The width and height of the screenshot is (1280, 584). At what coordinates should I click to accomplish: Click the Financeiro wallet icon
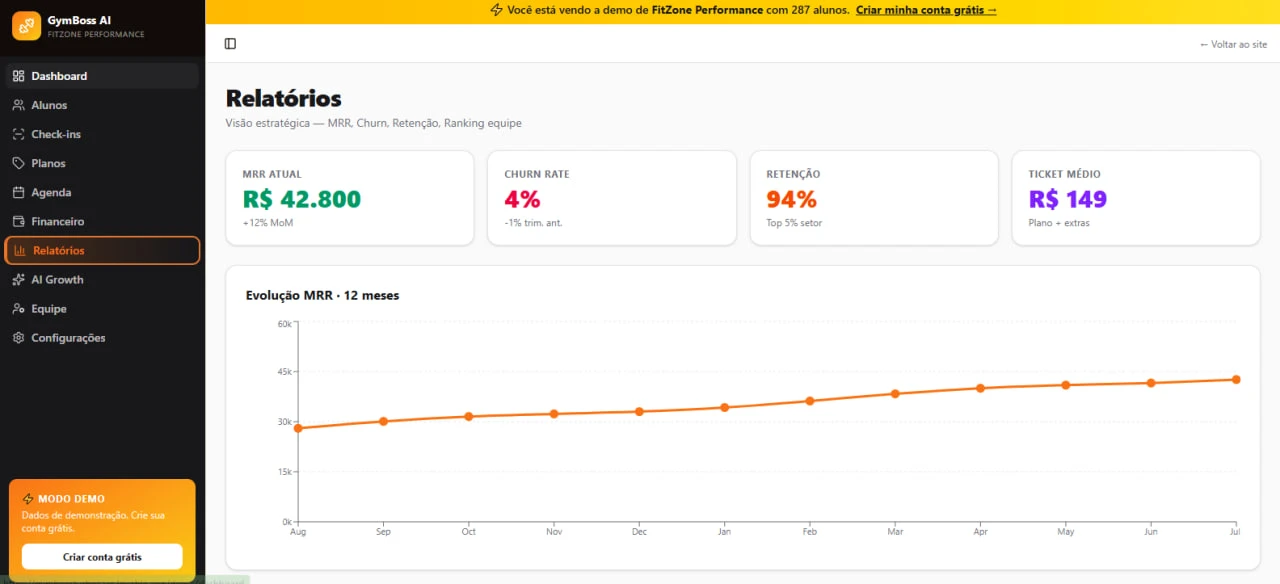(x=18, y=221)
